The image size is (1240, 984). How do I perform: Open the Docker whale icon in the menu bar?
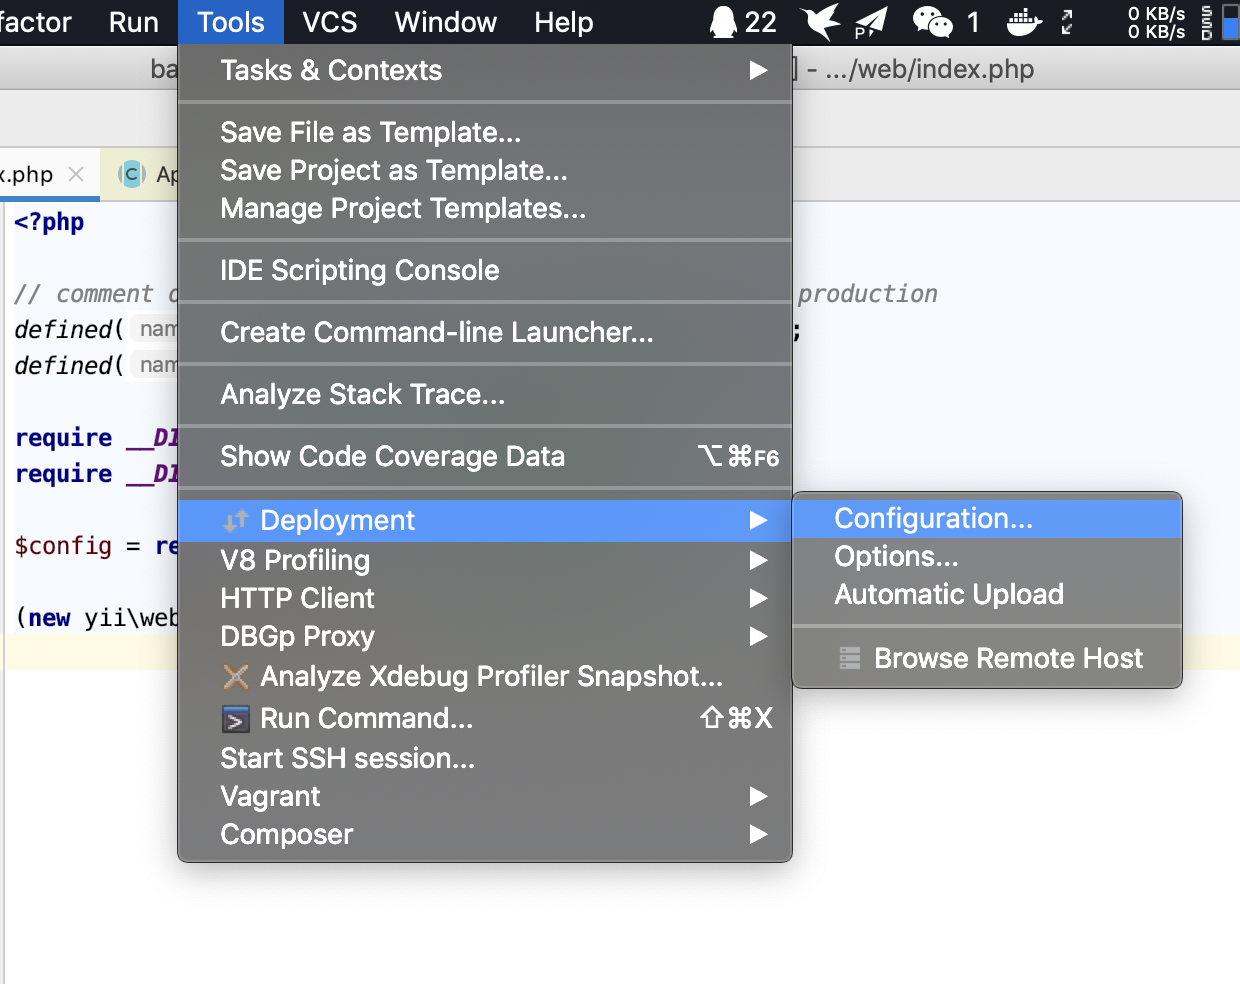tap(1024, 22)
